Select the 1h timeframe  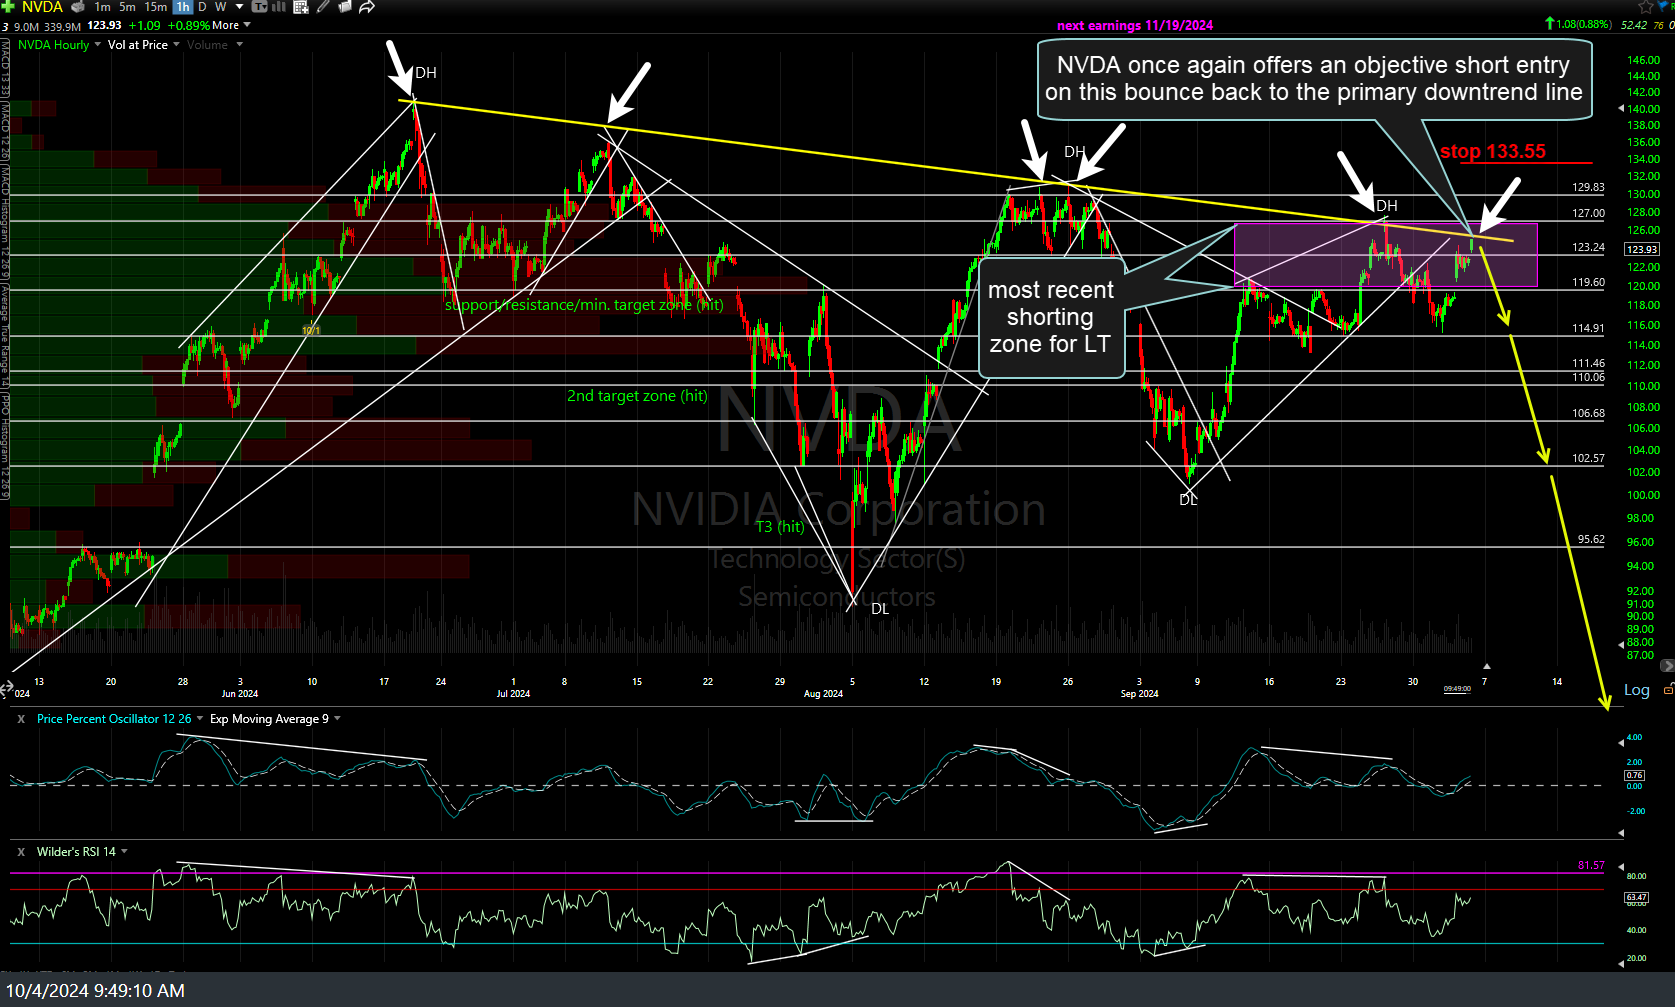pyautogui.click(x=182, y=7)
